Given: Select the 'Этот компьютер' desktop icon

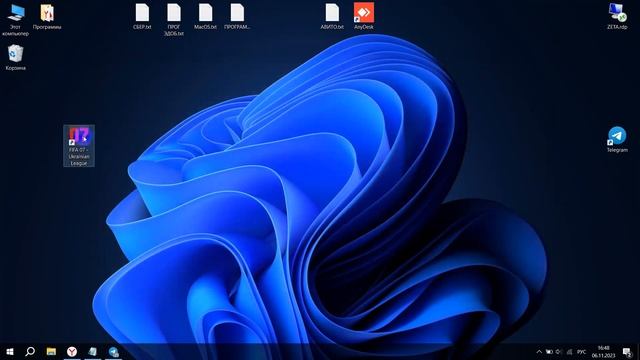Looking at the screenshot, I should (x=16, y=19).
